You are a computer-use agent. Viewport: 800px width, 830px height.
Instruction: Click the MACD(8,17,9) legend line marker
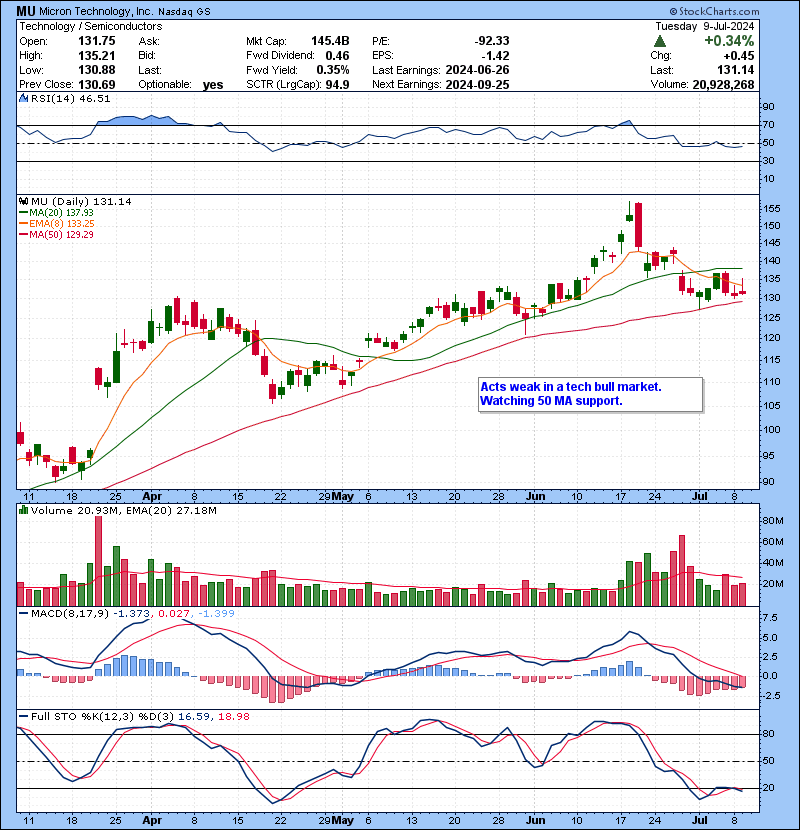[23, 614]
